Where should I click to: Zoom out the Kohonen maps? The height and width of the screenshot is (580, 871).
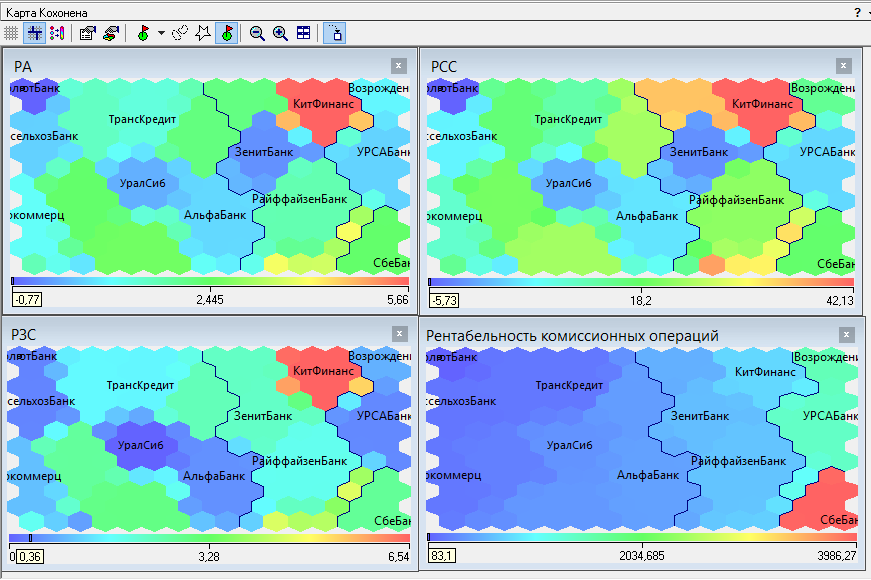pyautogui.click(x=257, y=33)
